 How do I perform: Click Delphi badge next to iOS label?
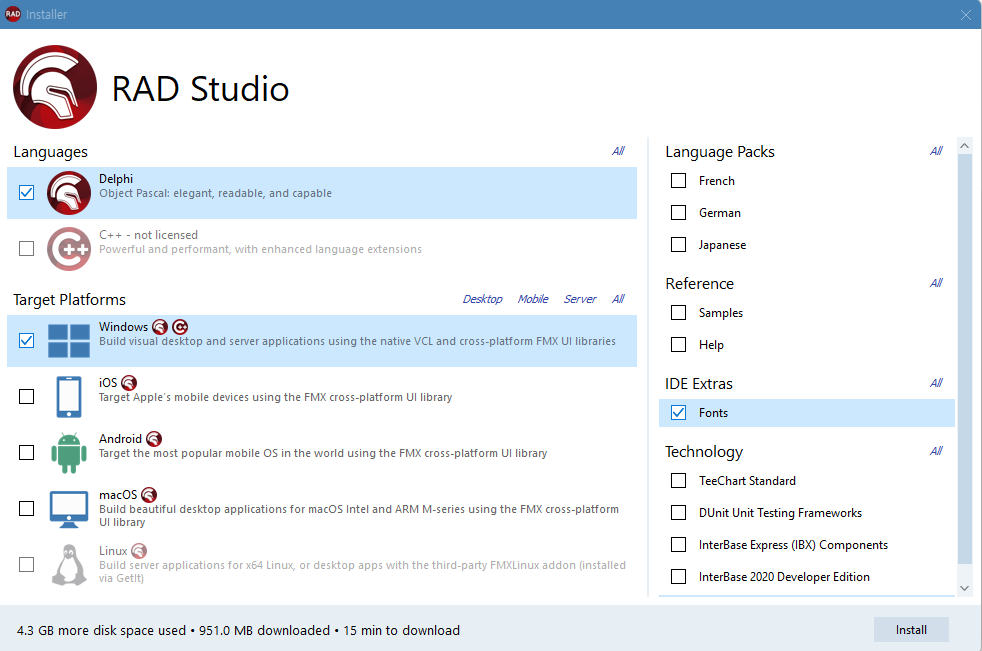(x=129, y=383)
